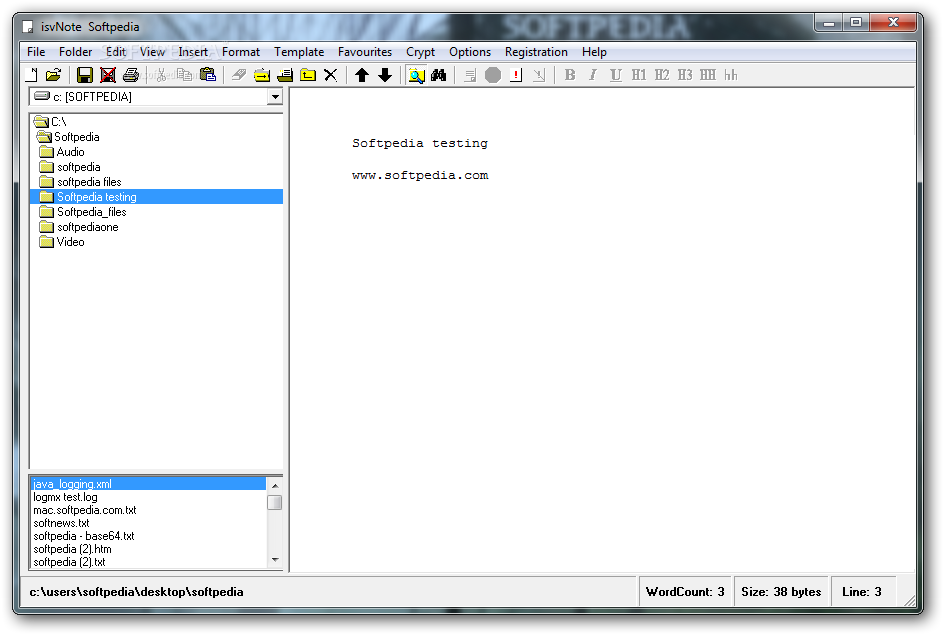Click the yellow-and-black stacked folder icon
This screenshot has width=944, height=635.
(x=285, y=75)
